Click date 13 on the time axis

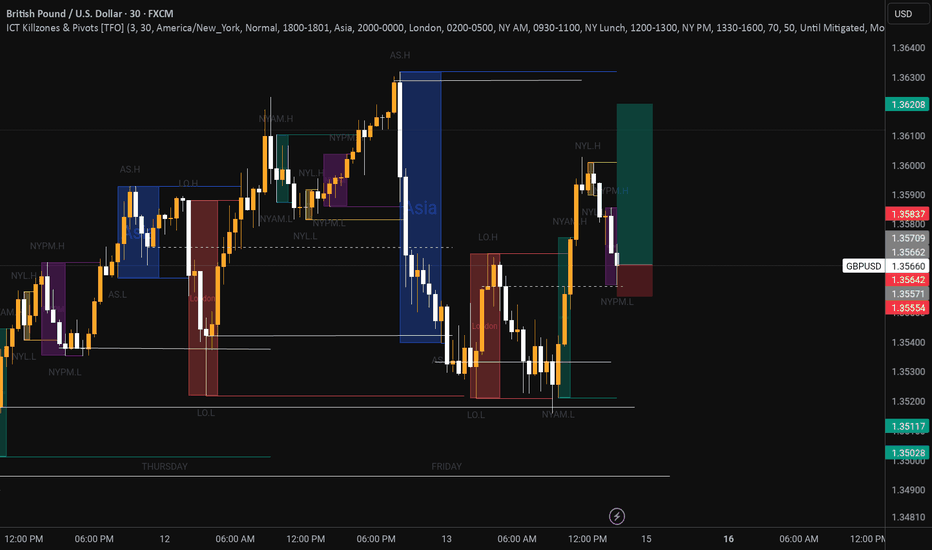click(x=446, y=539)
